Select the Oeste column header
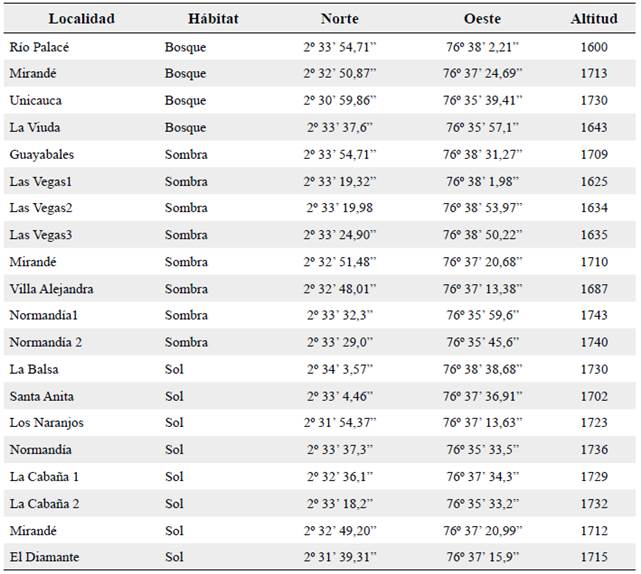The width and height of the screenshot is (641, 574). [x=482, y=19]
